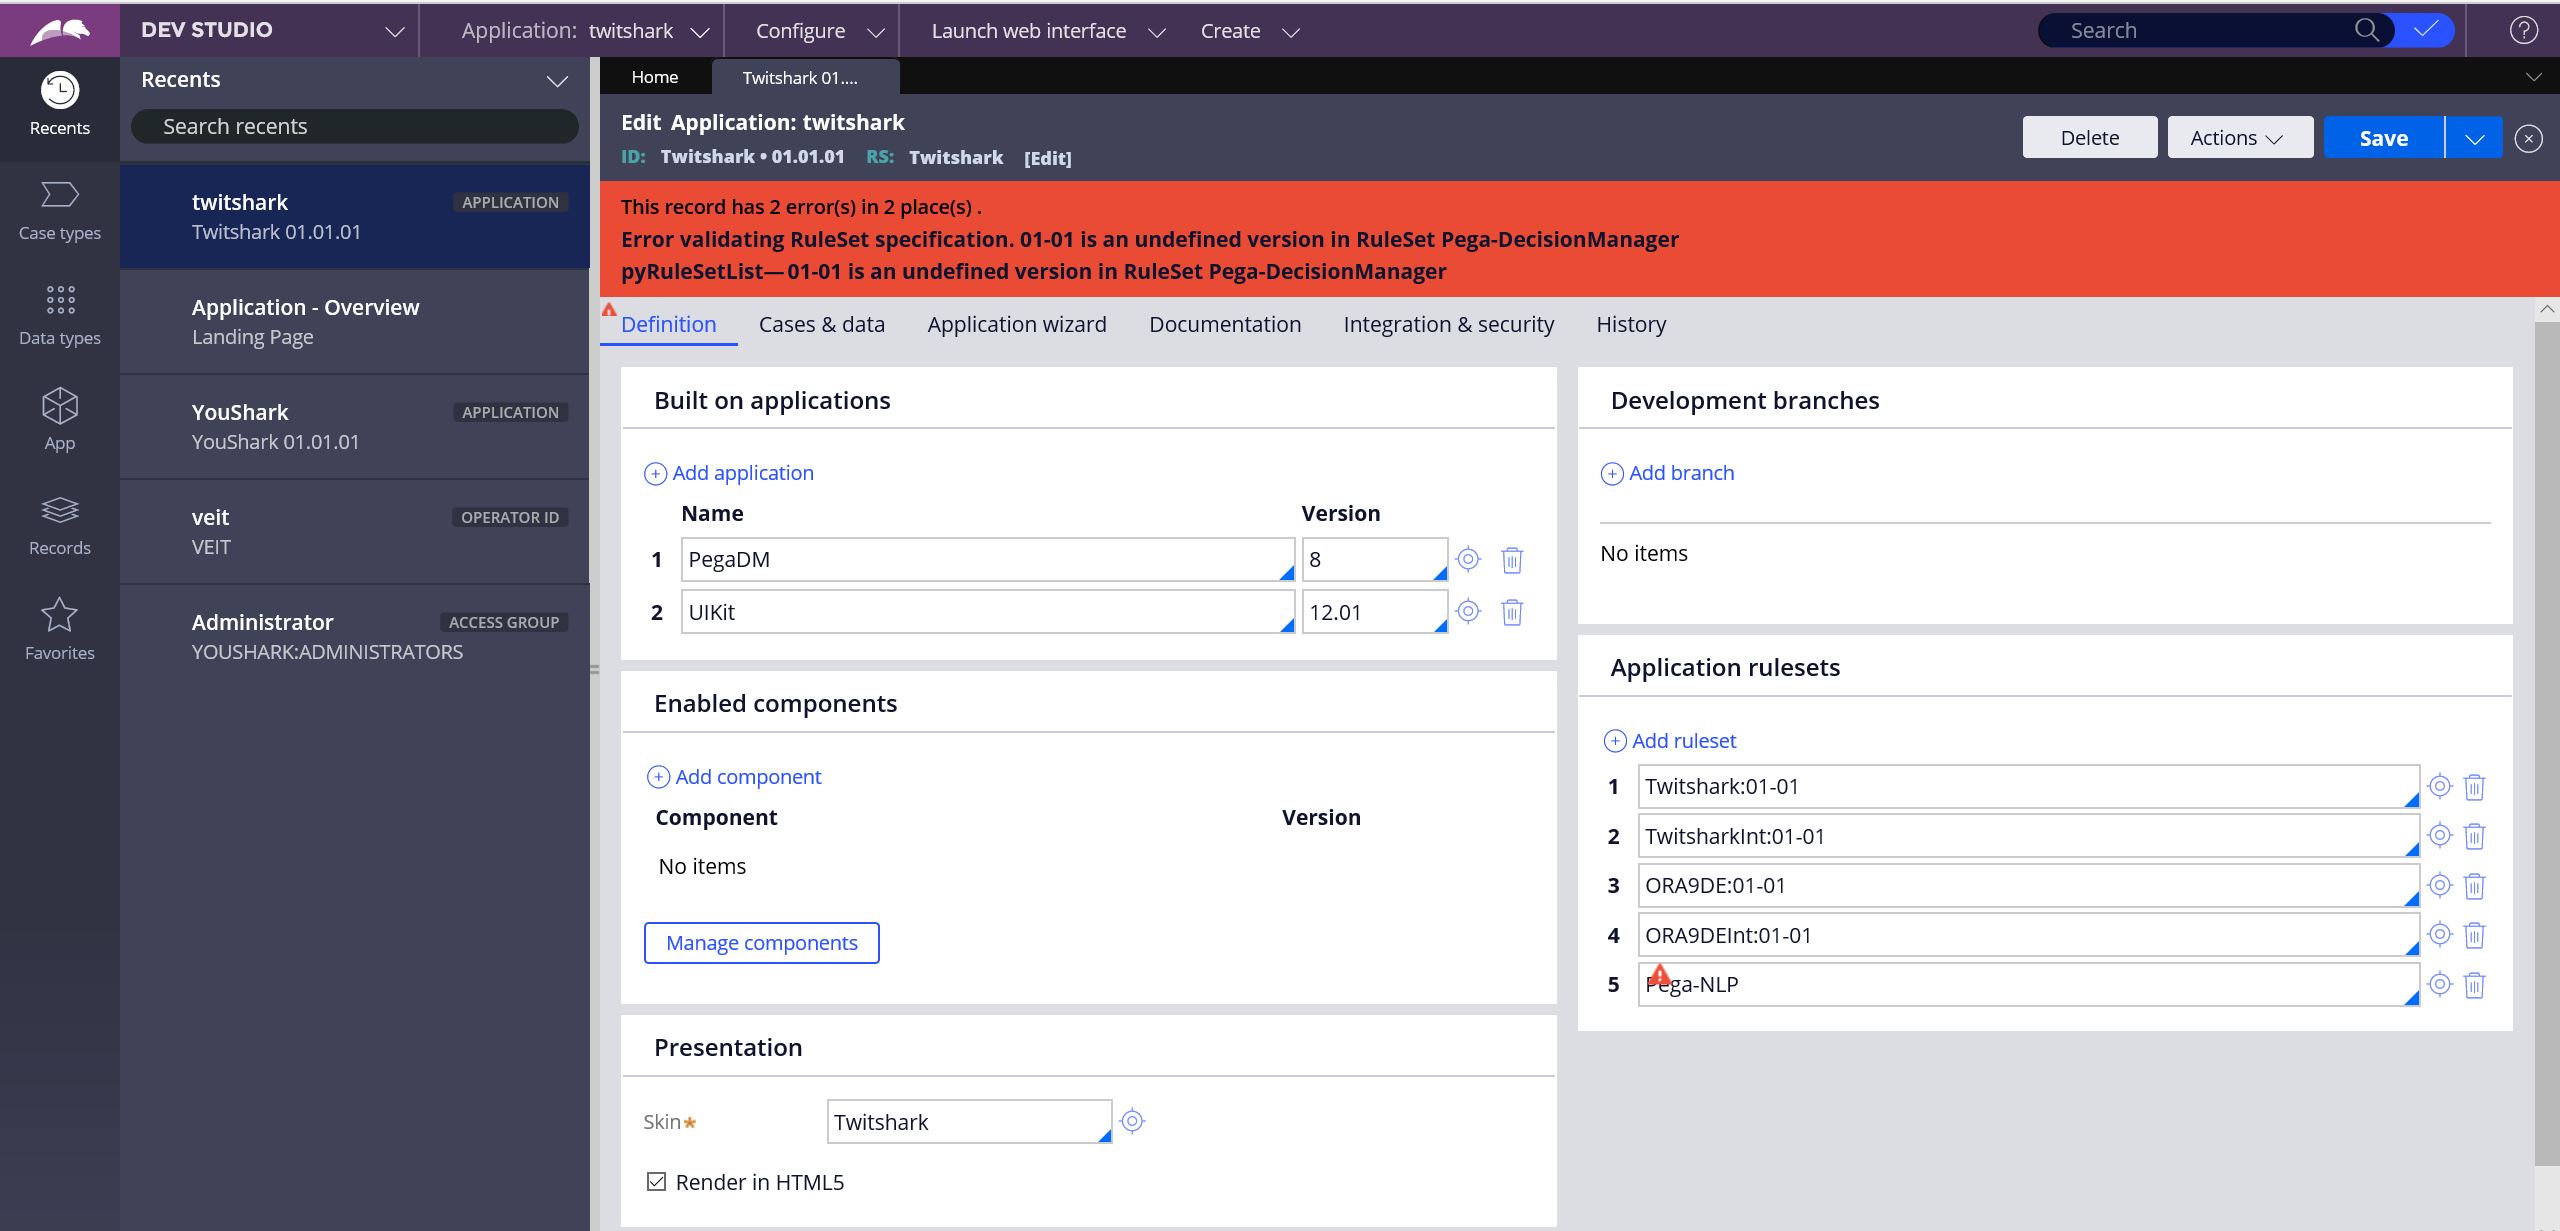Switch to the Definition tab
Screen dimensions: 2560x1231
point(668,324)
